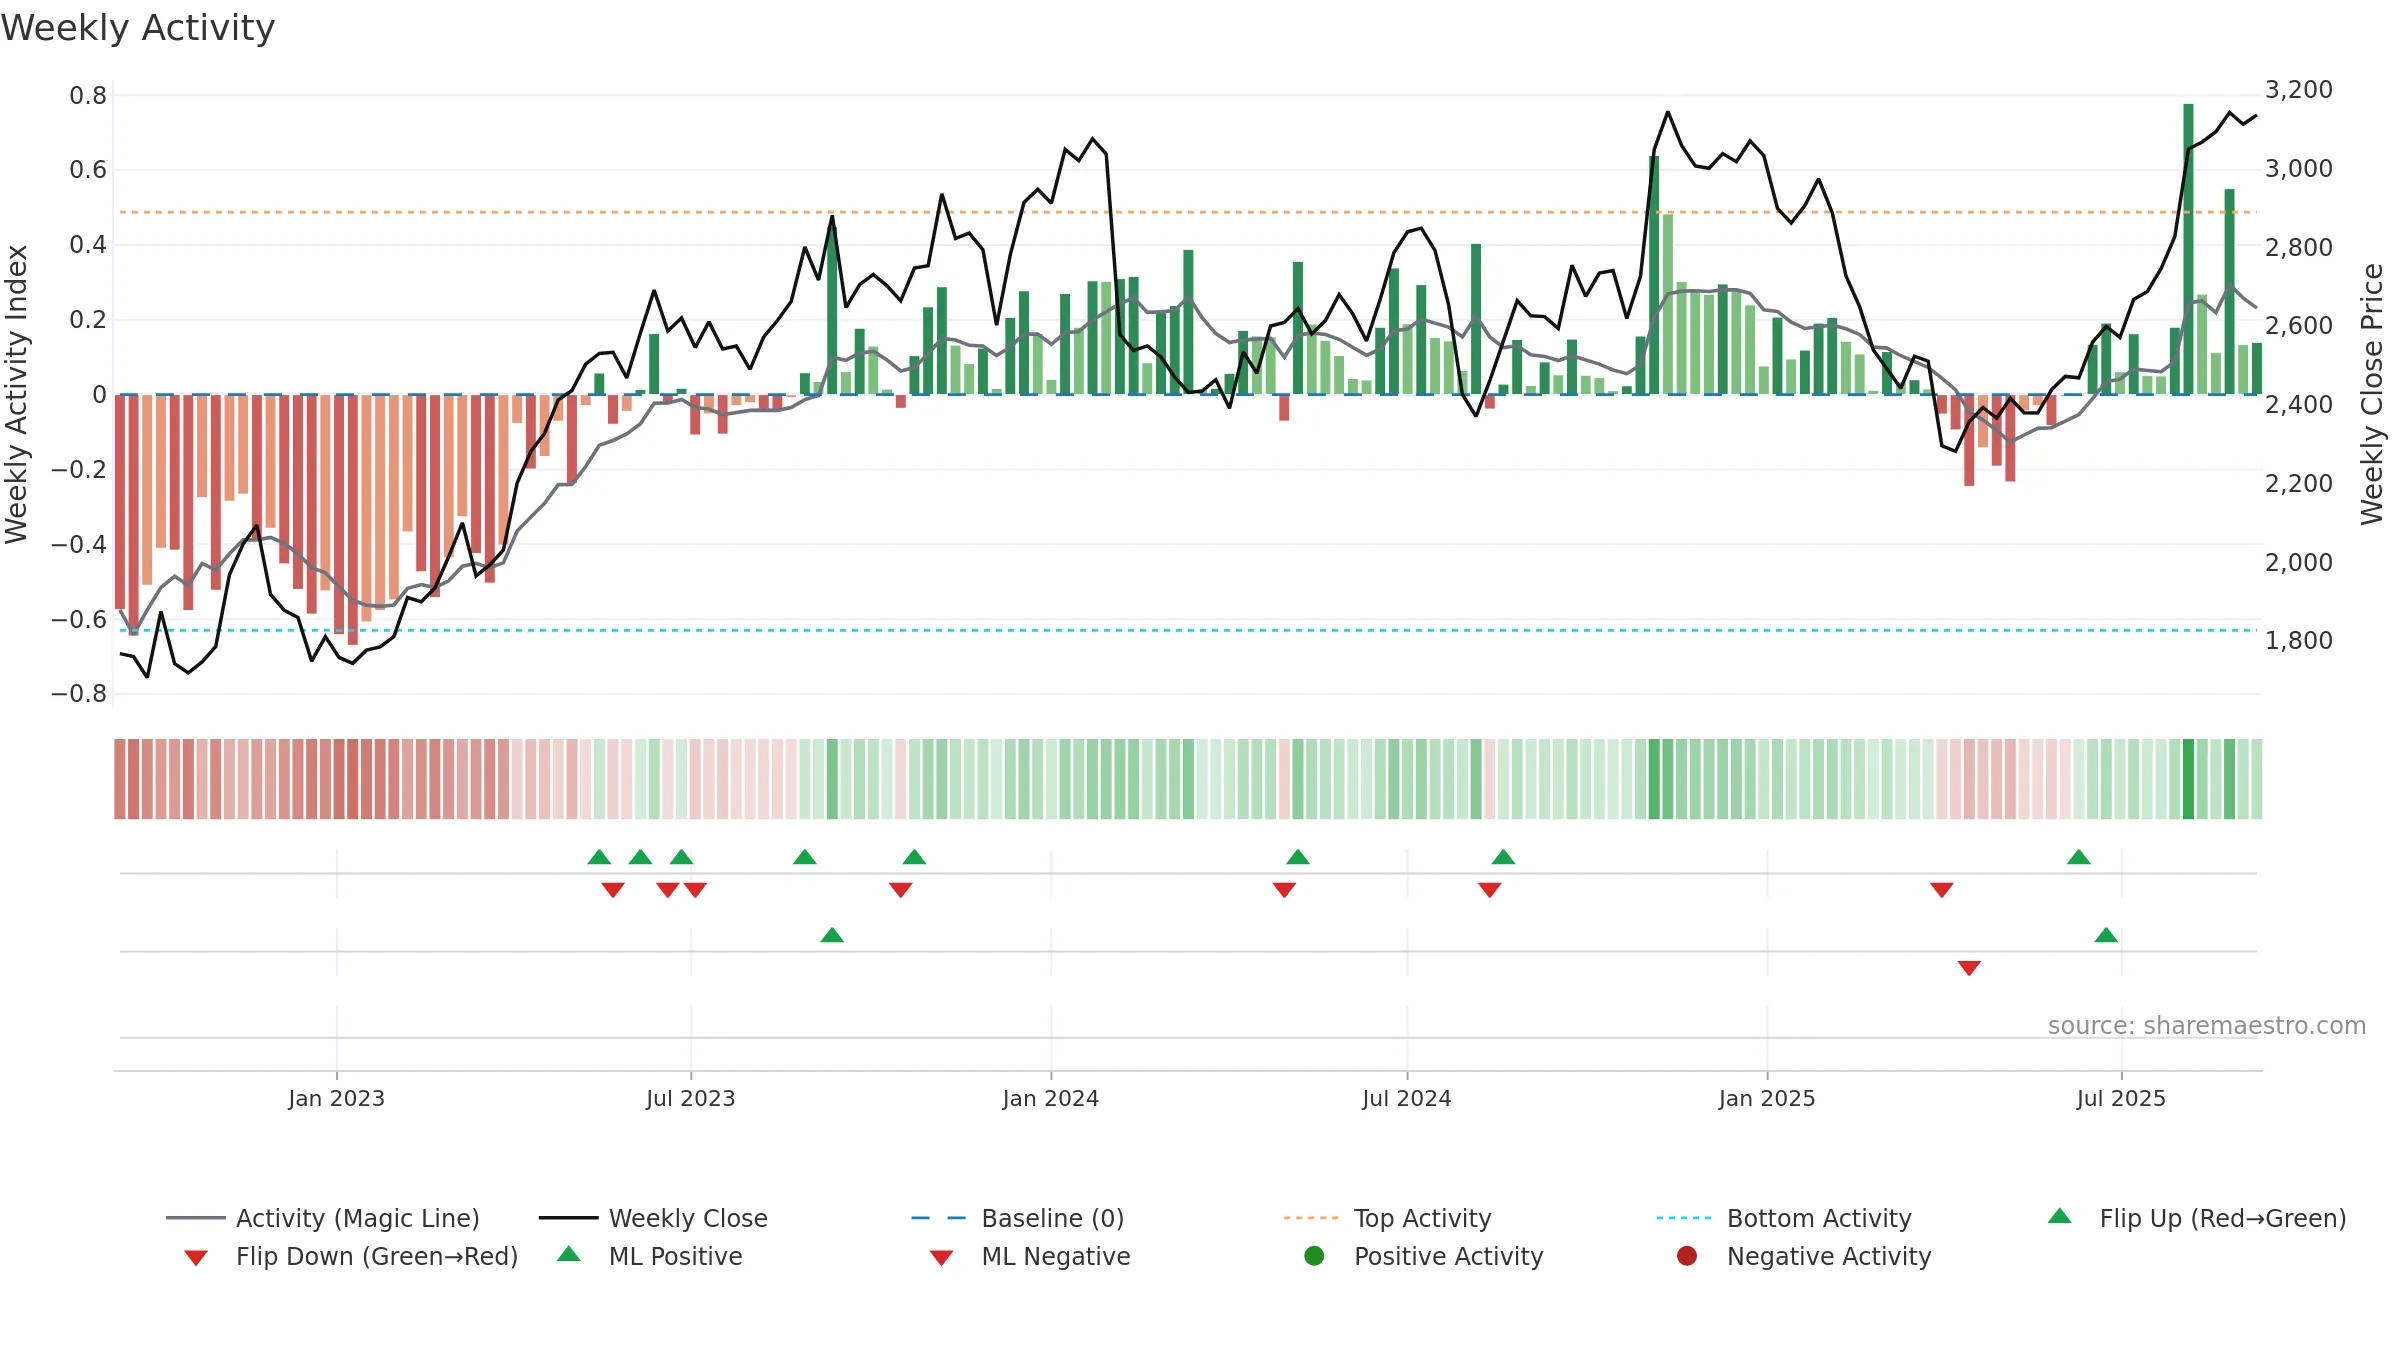The height and width of the screenshot is (1350, 2400).
Task: Click the 'Jan 2024' x-axis label
Action: (1050, 1098)
